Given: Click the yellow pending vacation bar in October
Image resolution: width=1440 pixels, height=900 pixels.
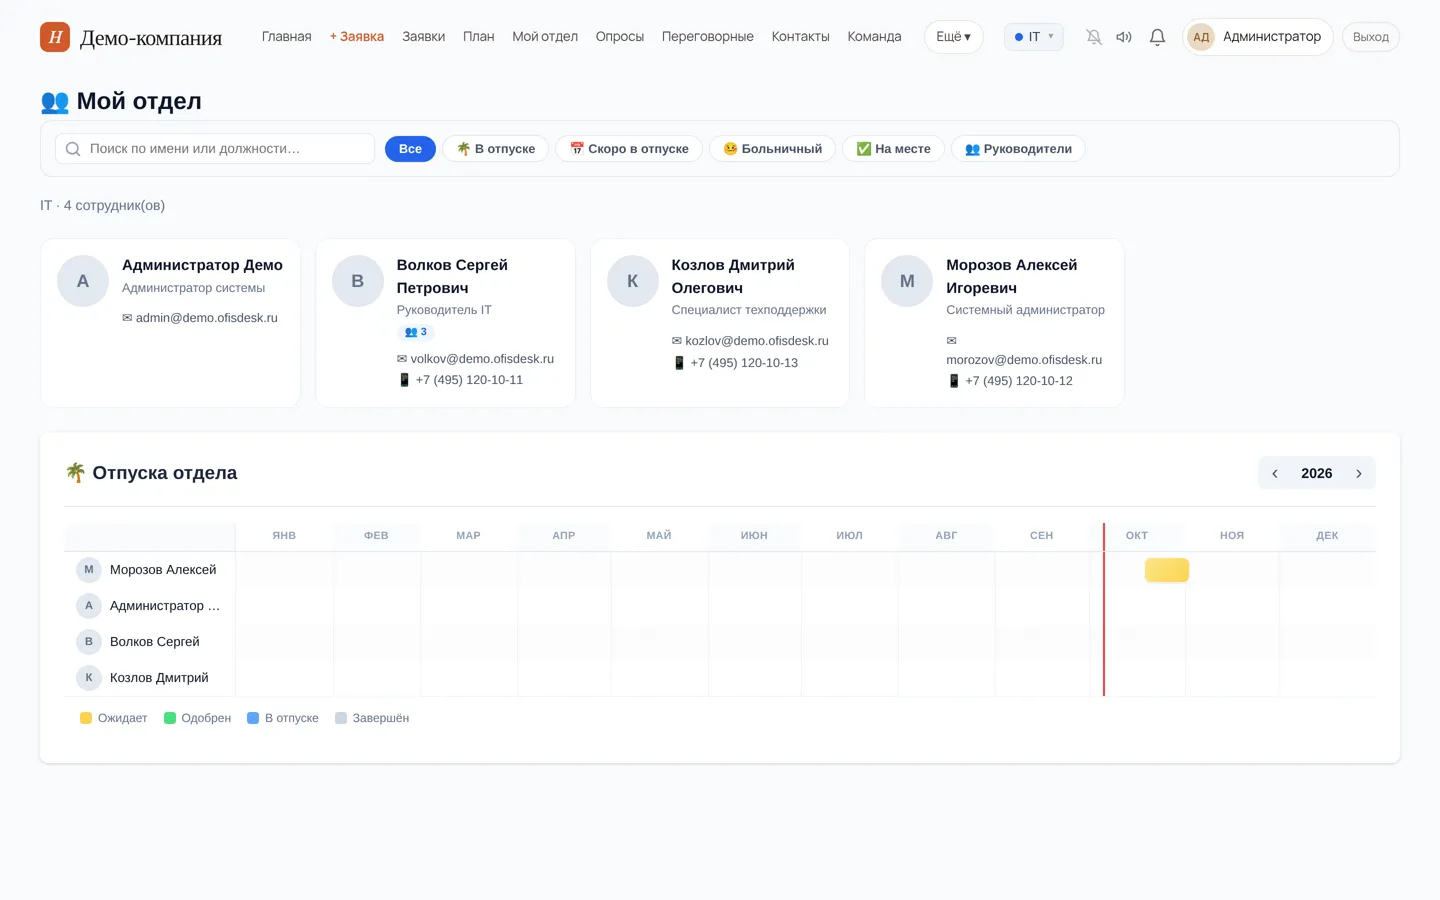Looking at the screenshot, I should (x=1167, y=570).
